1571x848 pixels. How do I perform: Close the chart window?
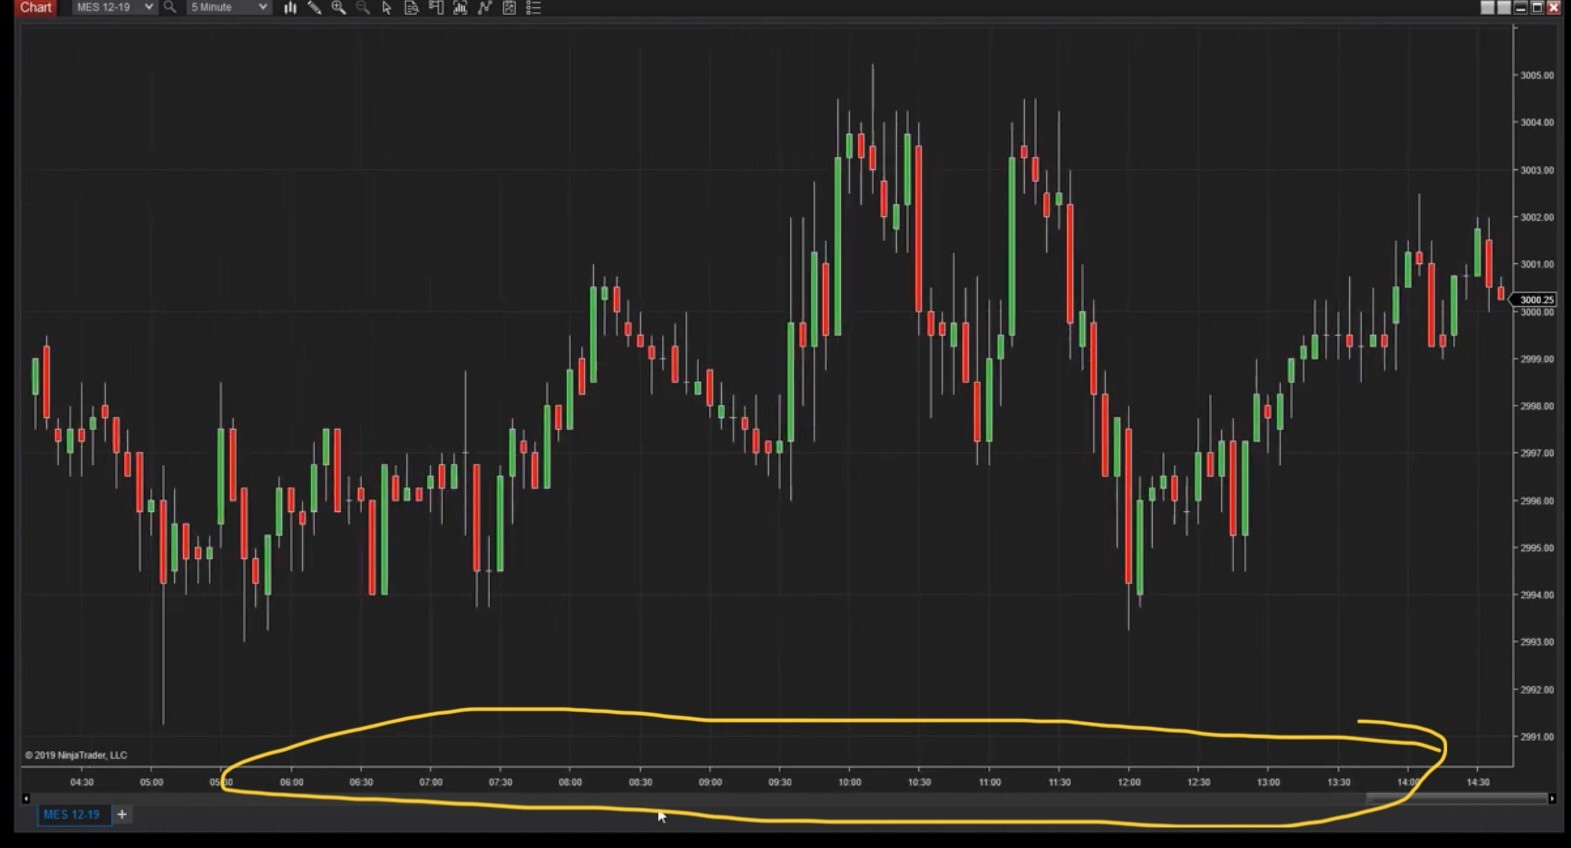1554,7
